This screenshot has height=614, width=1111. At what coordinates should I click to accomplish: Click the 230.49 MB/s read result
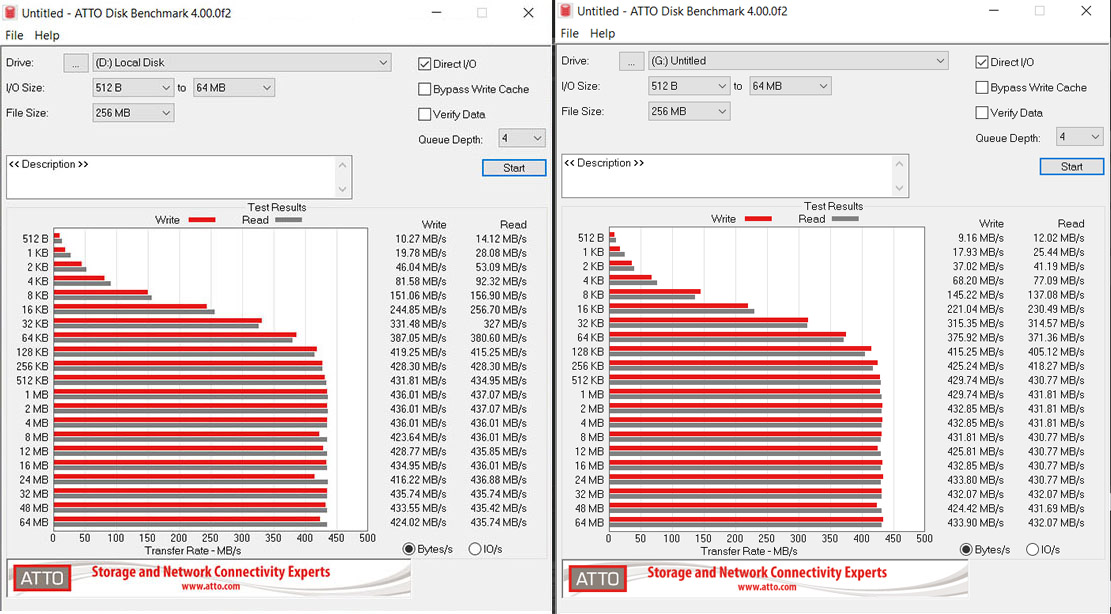1056,309
